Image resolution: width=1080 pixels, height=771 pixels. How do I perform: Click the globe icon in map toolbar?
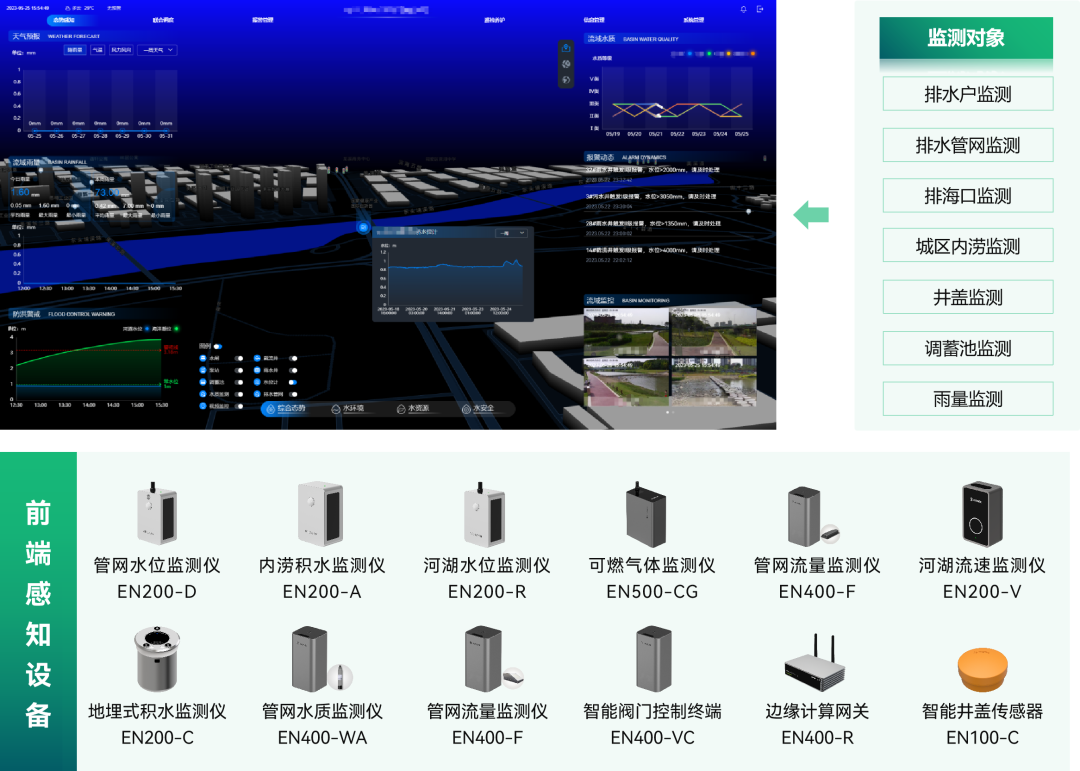point(566,80)
